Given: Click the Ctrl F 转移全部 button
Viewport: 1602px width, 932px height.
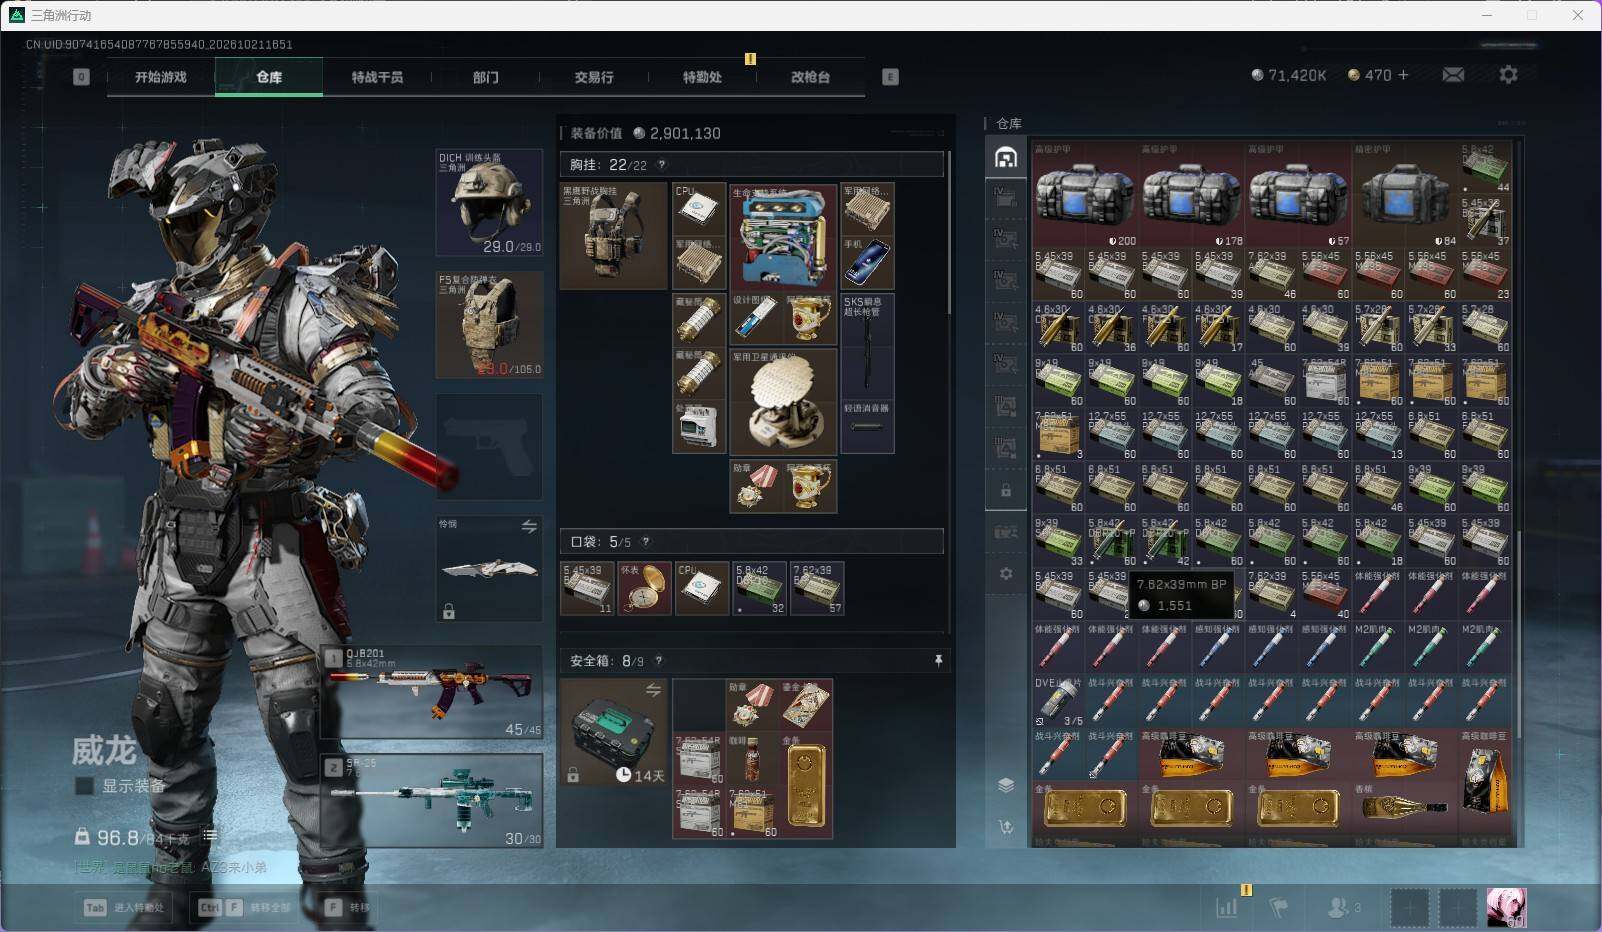Looking at the screenshot, I should tap(245, 907).
